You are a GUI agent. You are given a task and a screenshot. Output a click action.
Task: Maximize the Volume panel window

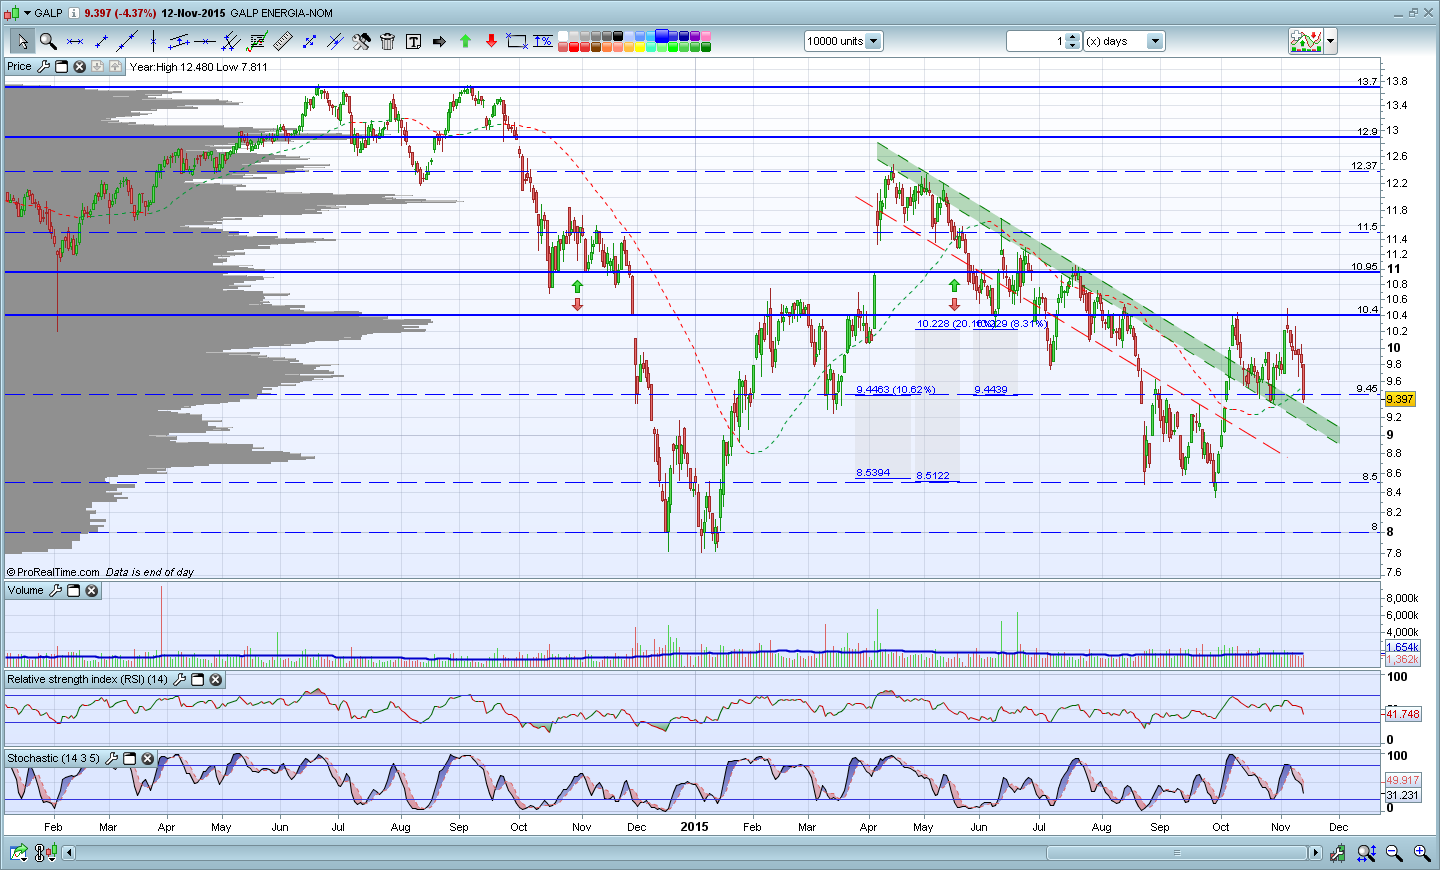(74, 591)
